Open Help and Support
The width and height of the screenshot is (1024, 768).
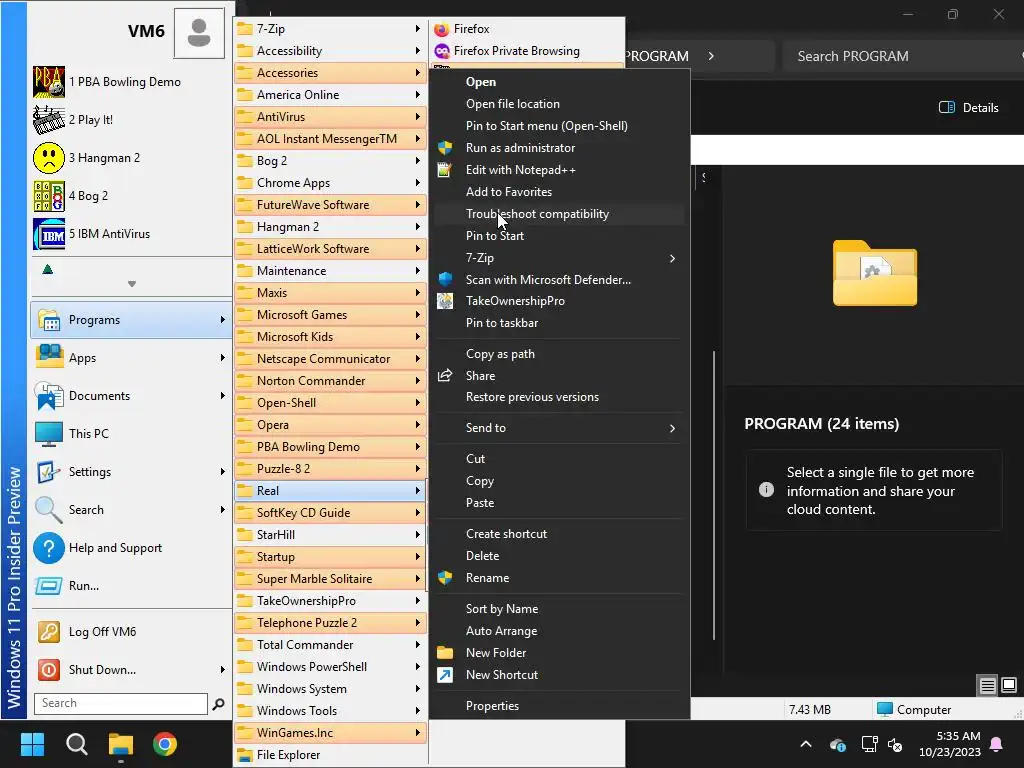pos(131,547)
